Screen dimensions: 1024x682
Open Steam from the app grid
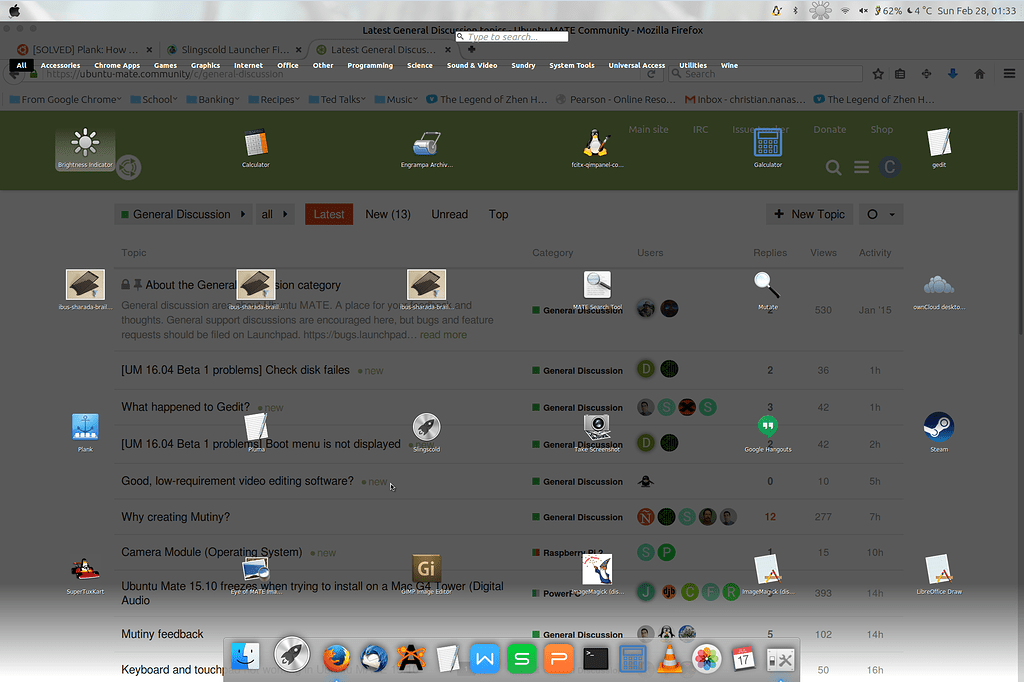coord(938,428)
